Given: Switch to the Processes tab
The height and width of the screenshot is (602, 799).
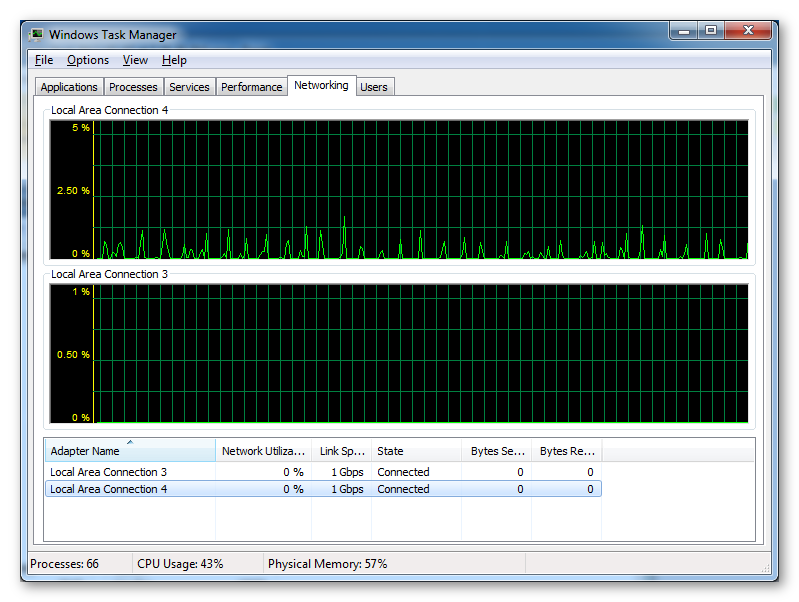Looking at the screenshot, I should pyautogui.click(x=133, y=87).
